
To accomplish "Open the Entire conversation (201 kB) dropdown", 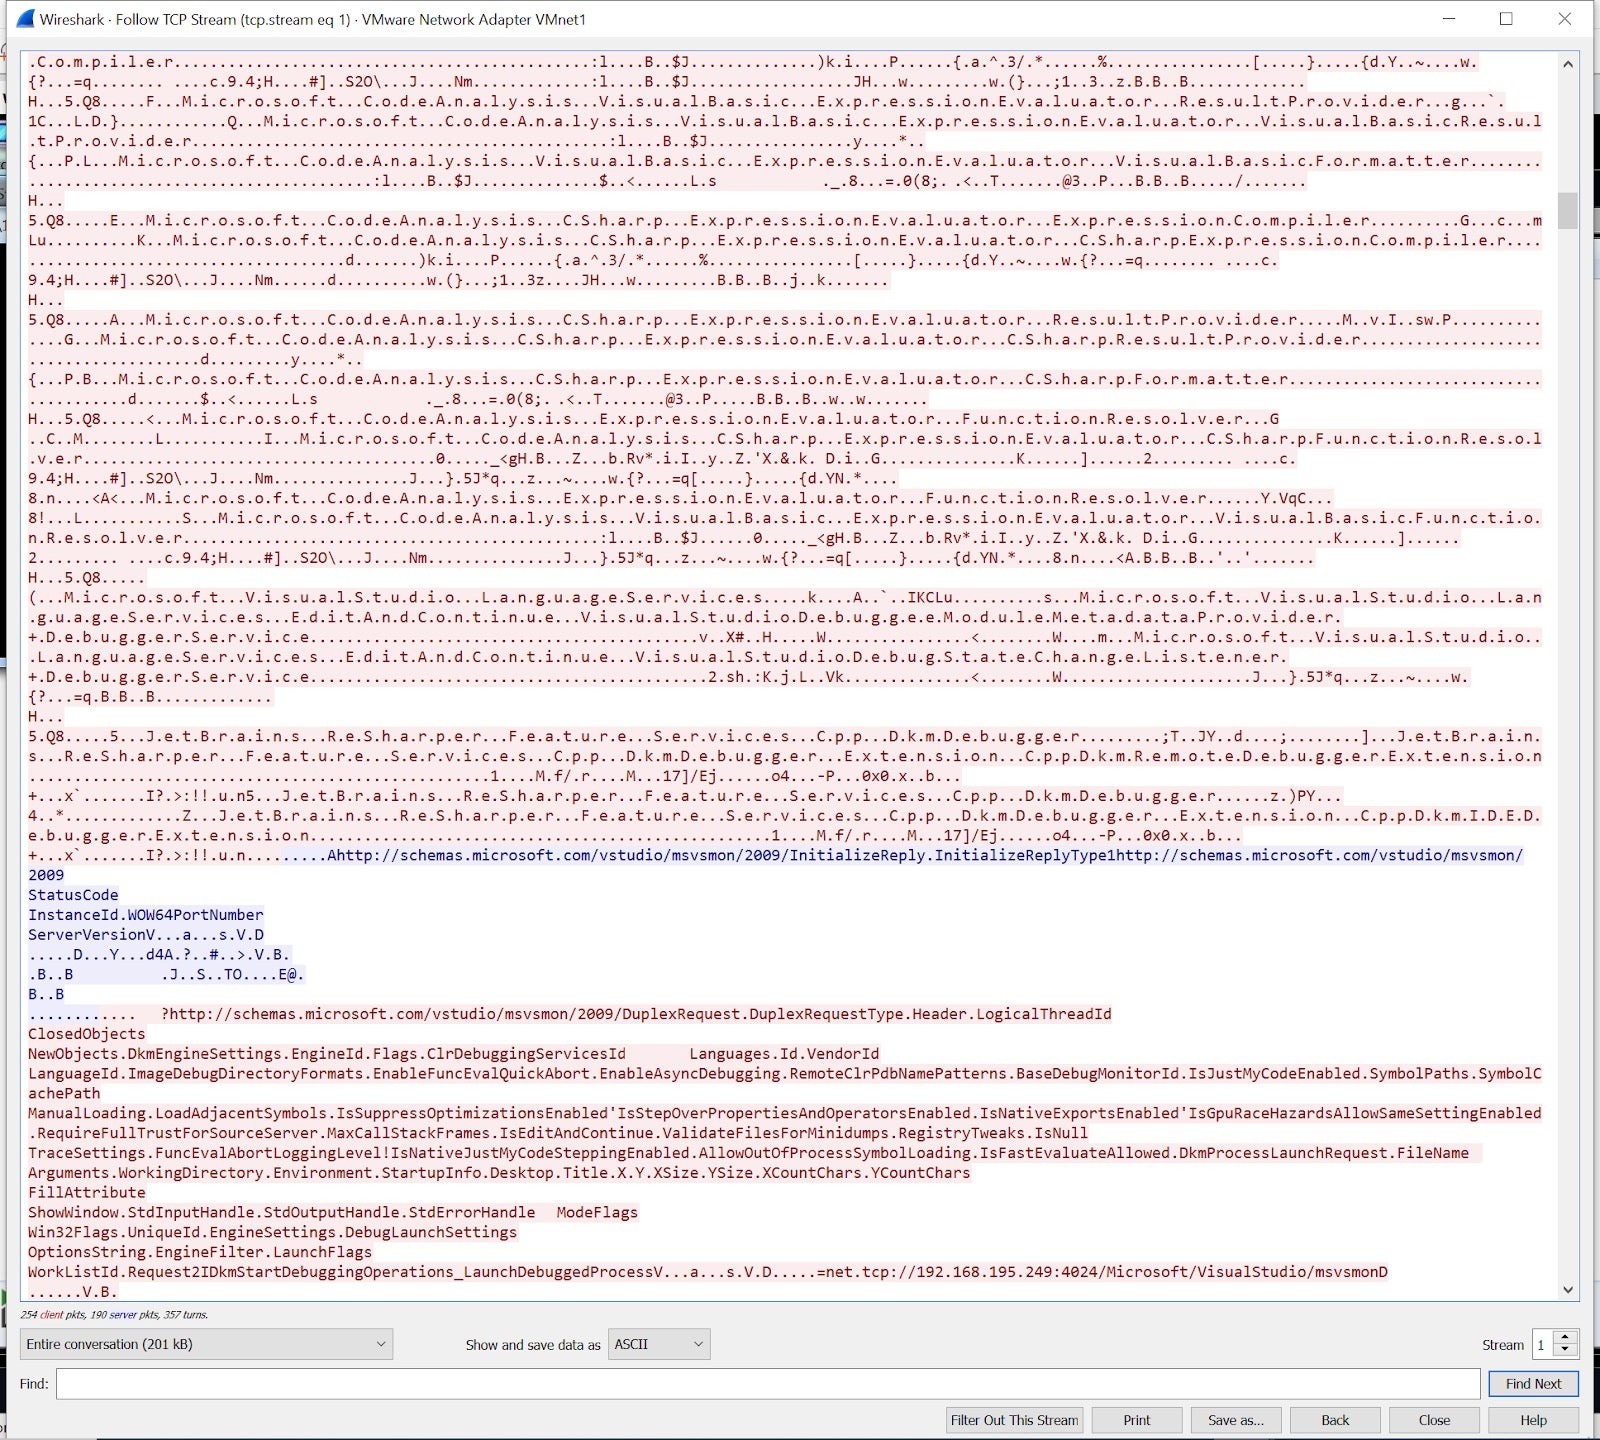I will pos(206,1344).
